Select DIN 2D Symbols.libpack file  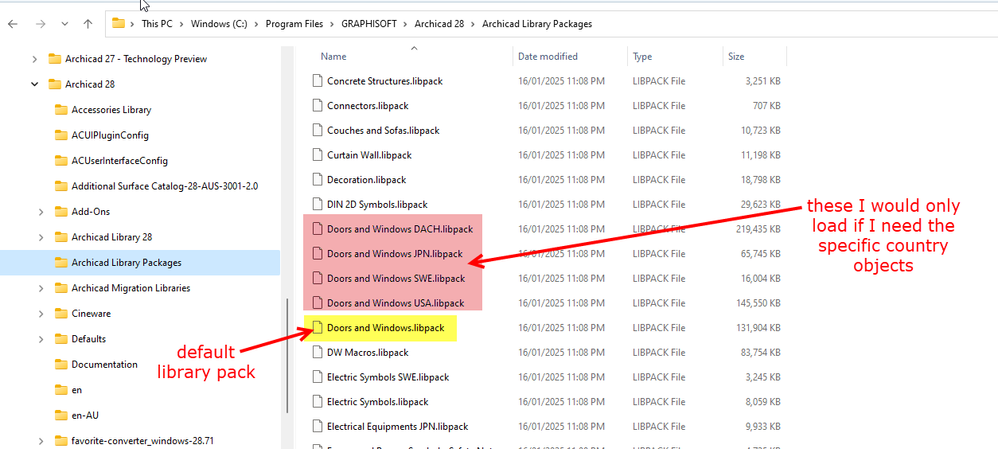tap(377, 204)
